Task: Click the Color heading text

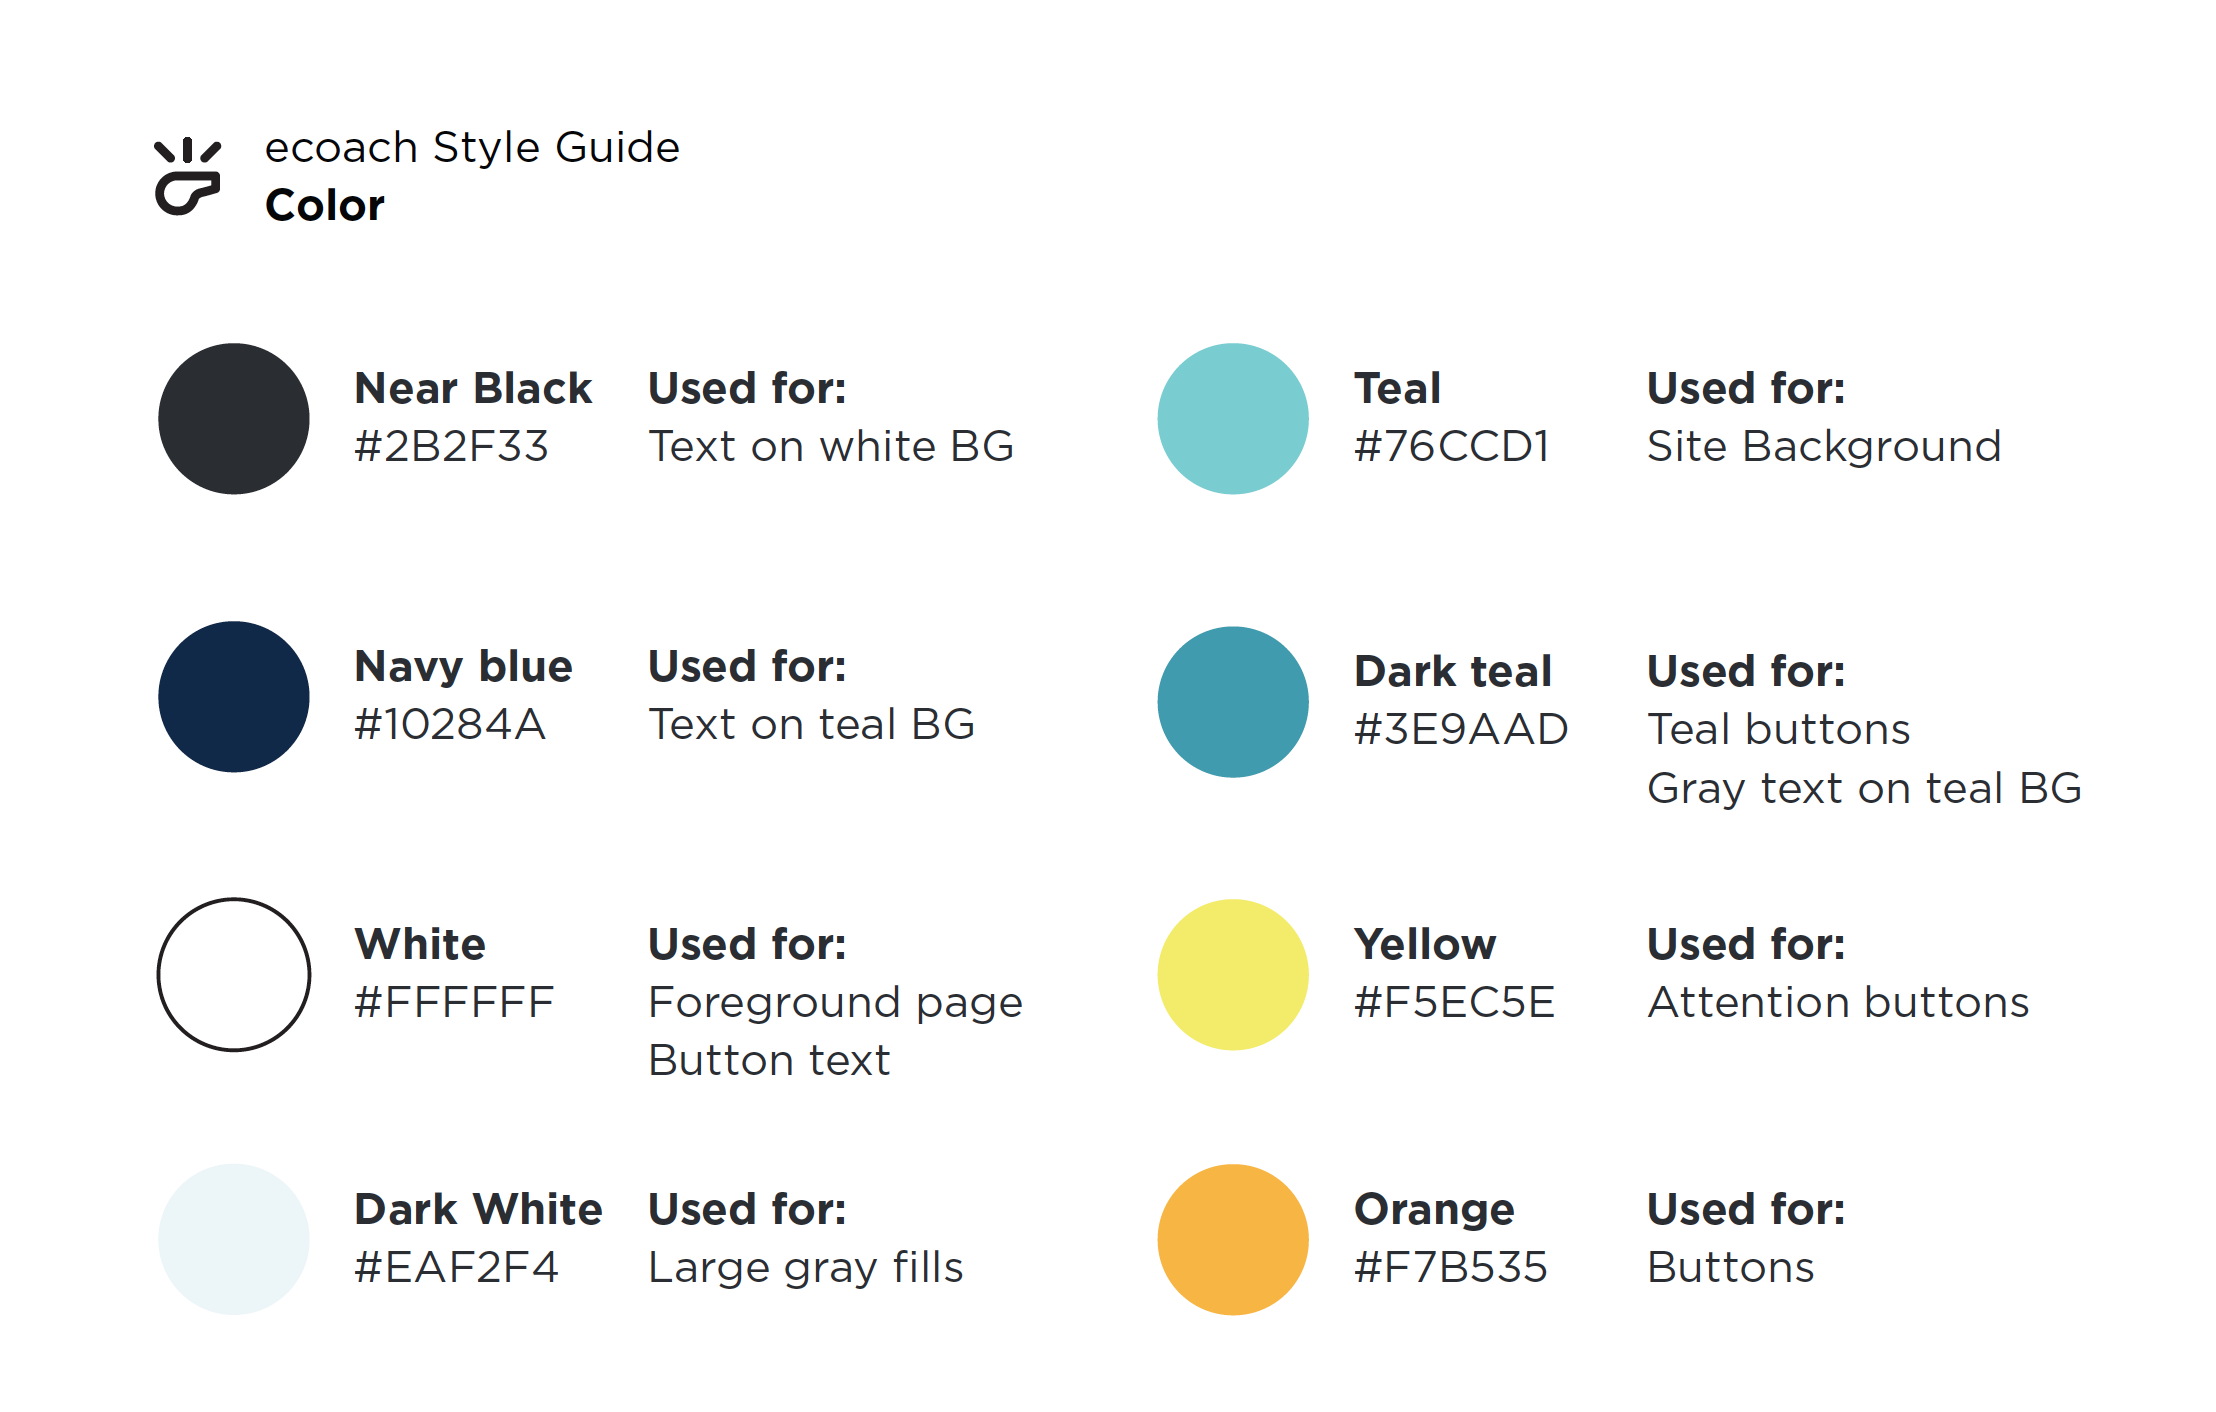Action: (x=325, y=205)
